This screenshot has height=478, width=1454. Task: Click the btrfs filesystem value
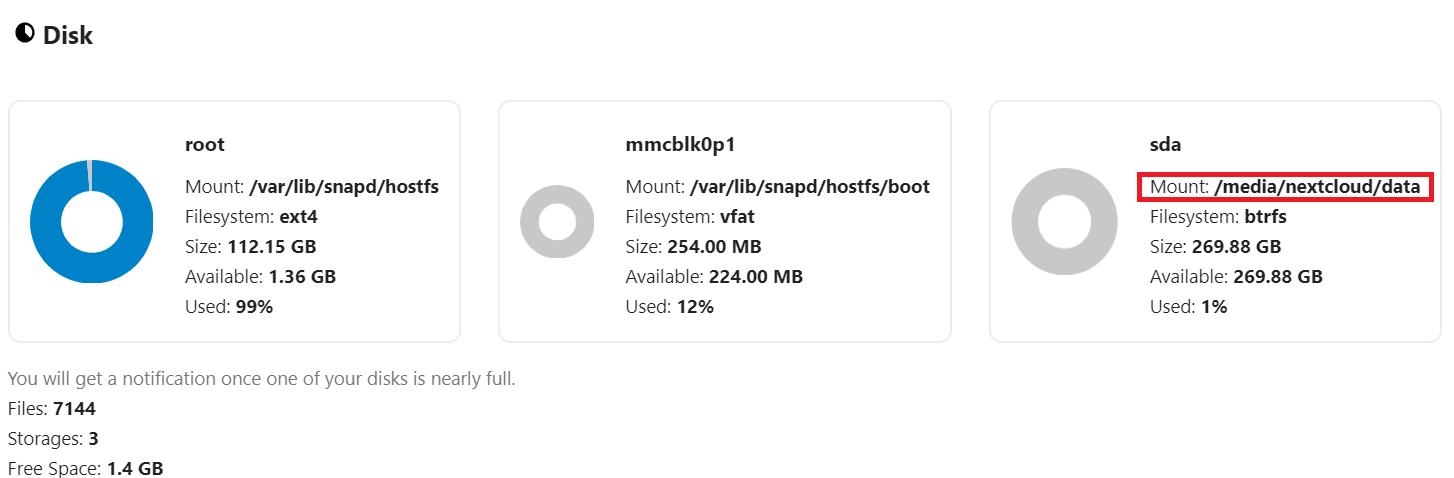click(x=1266, y=217)
